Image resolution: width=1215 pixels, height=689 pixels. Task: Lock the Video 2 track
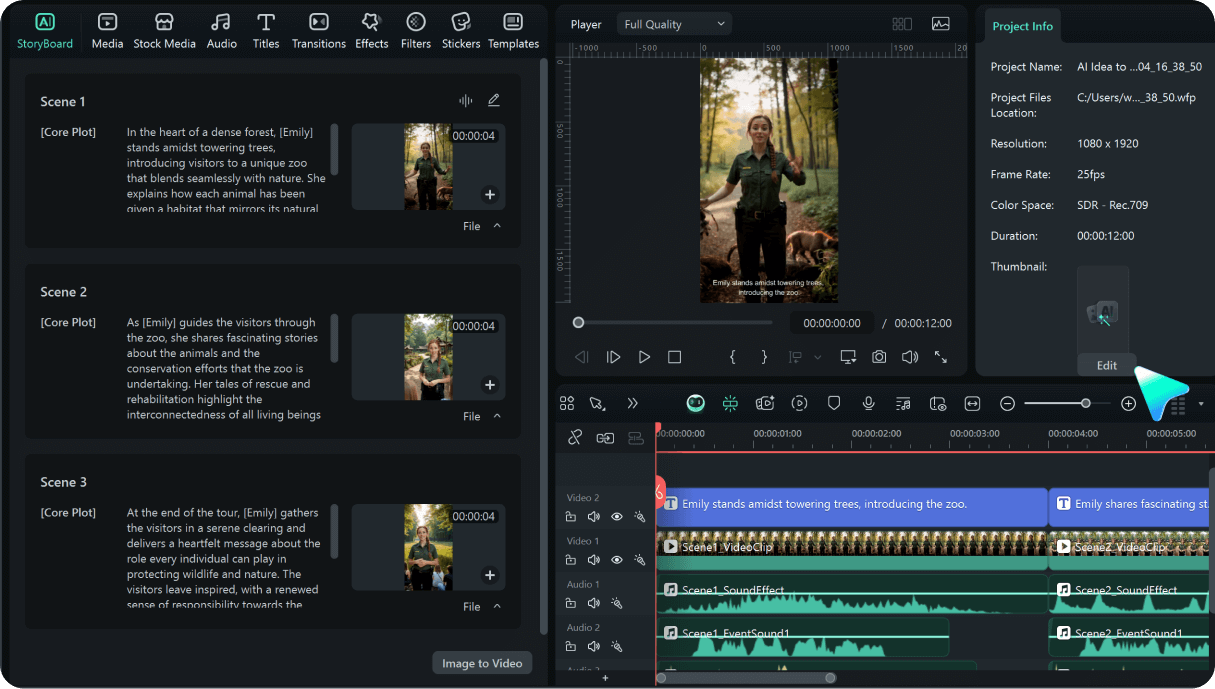pyautogui.click(x=571, y=517)
